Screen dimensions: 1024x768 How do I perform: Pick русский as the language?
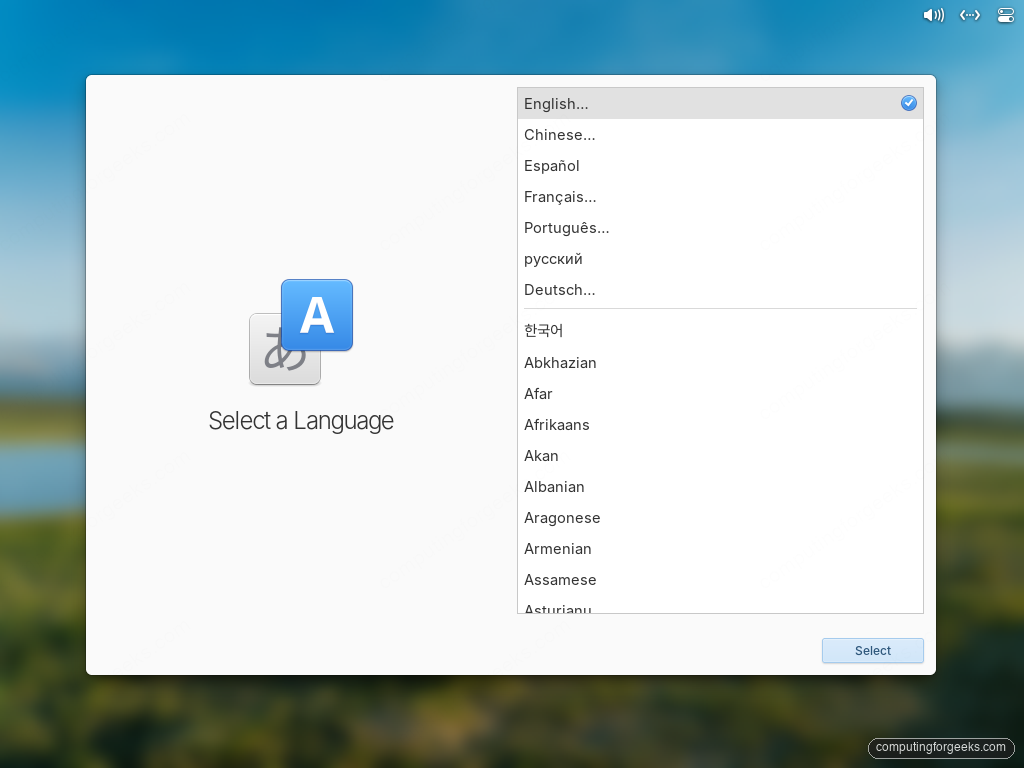(720, 259)
